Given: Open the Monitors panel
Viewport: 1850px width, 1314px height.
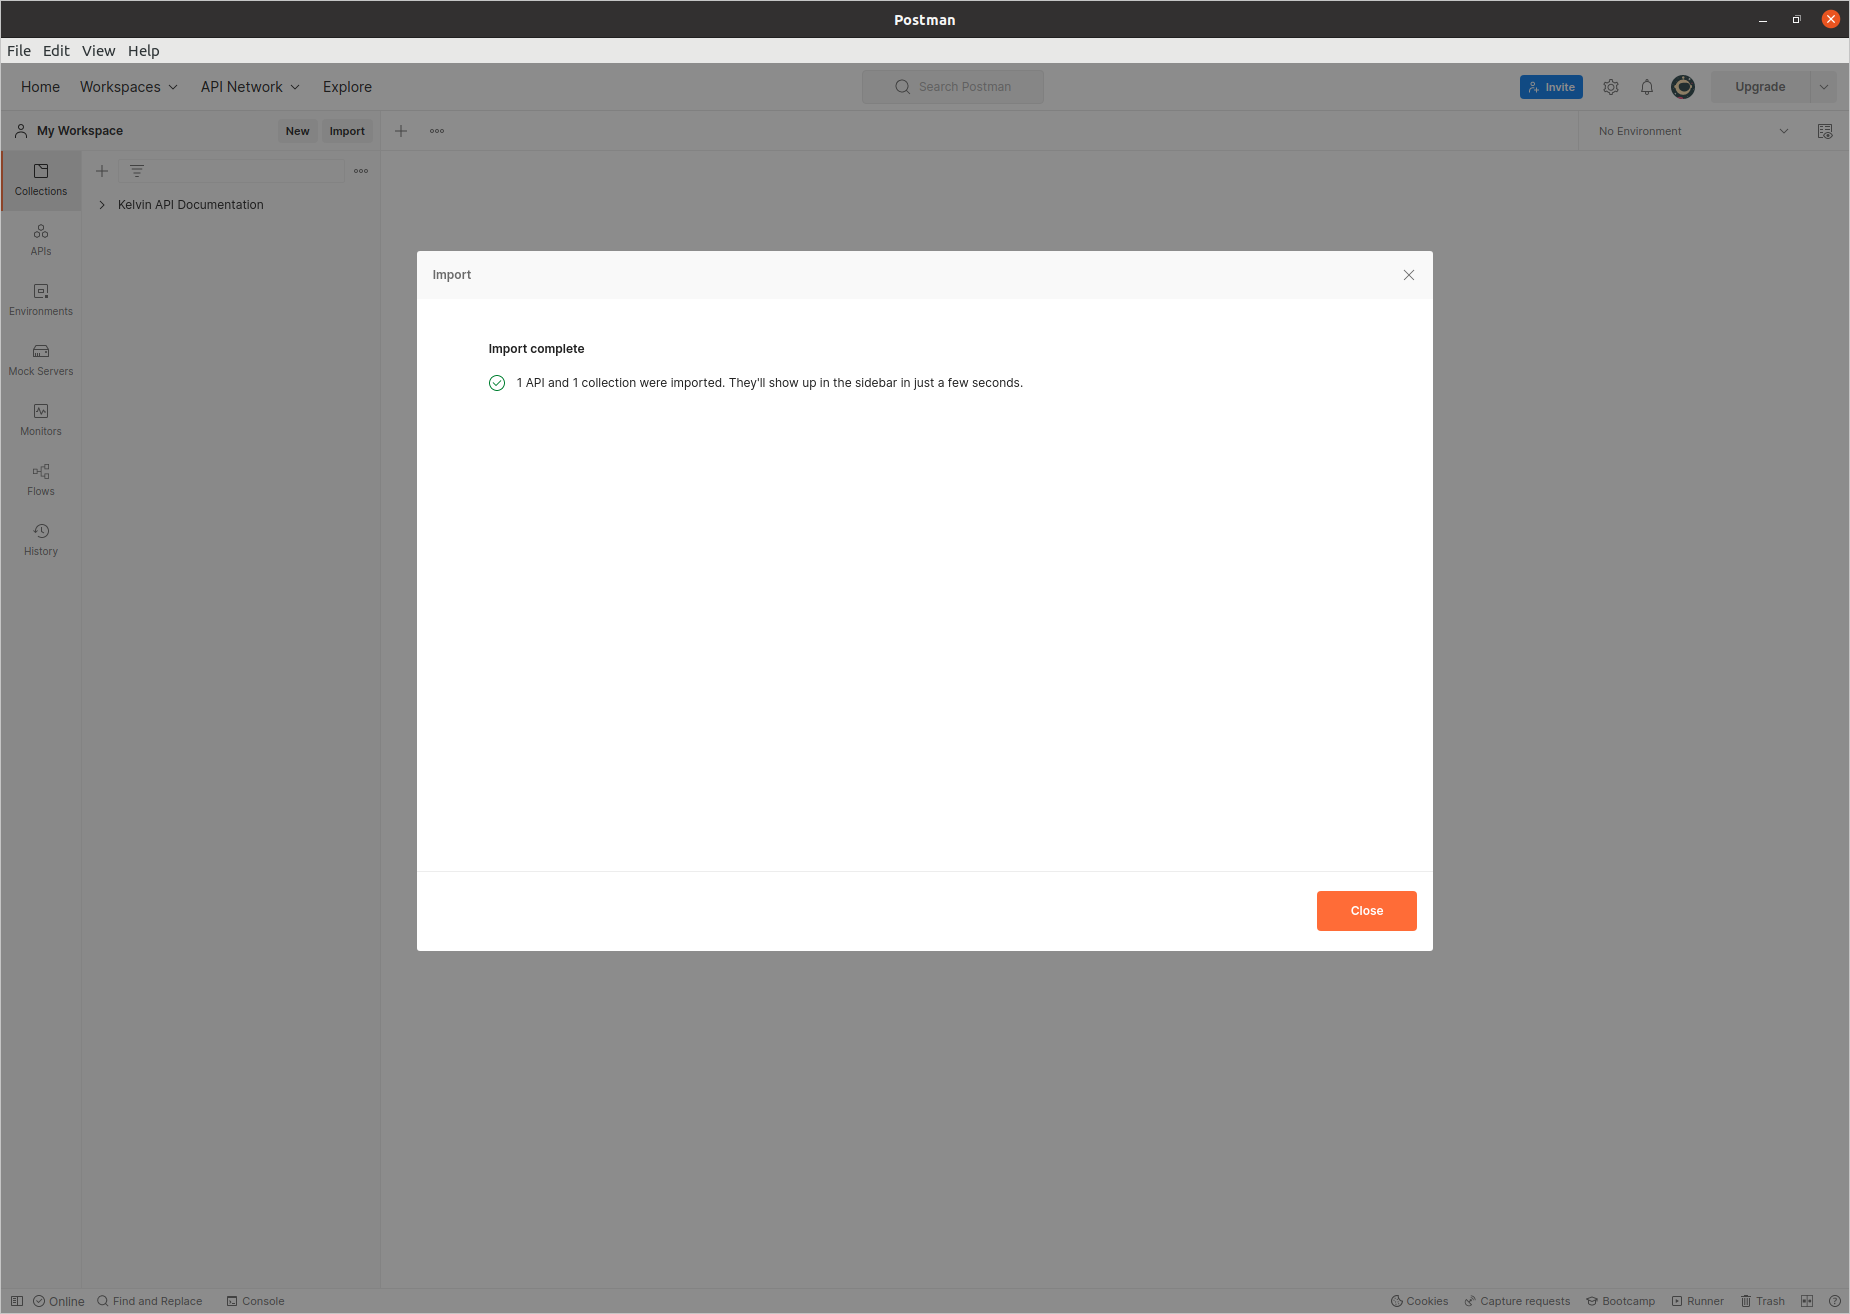Looking at the screenshot, I should click(40, 418).
